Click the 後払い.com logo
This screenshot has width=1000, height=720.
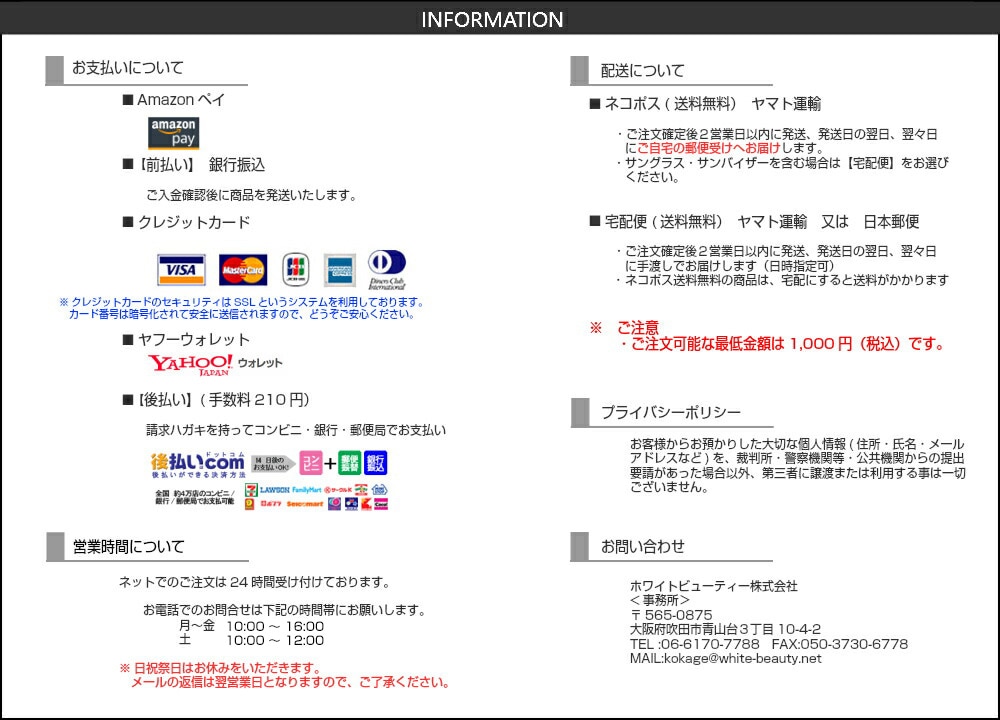click(x=197, y=464)
